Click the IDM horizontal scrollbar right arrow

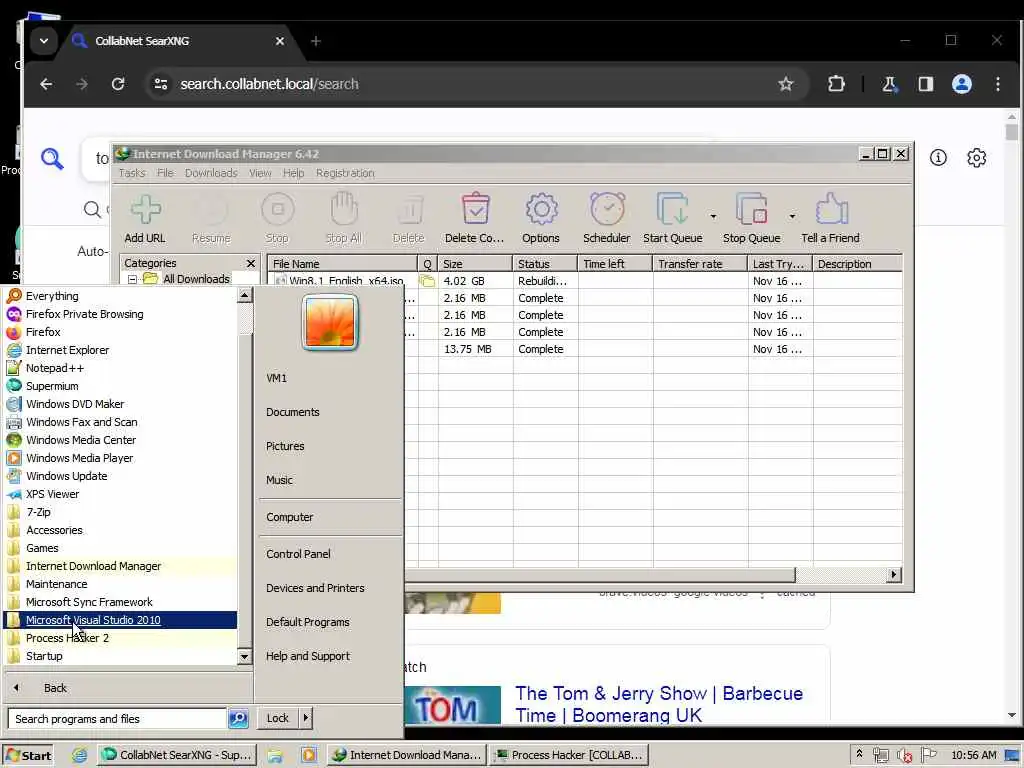[893, 575]
